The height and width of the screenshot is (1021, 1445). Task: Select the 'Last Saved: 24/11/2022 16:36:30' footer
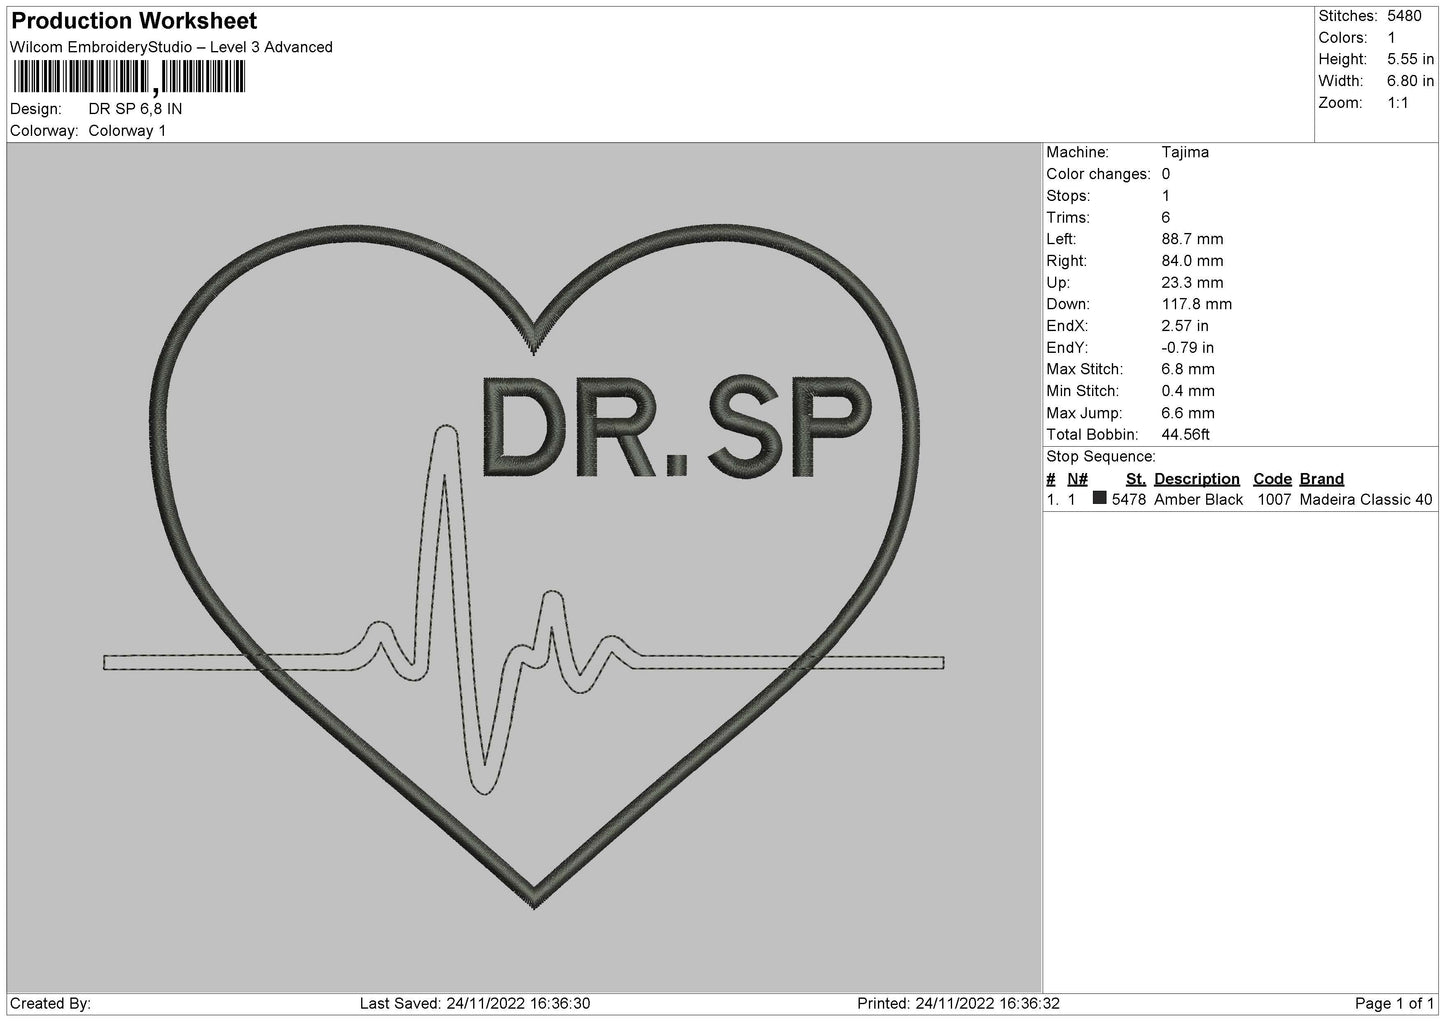coord(475,1004)
